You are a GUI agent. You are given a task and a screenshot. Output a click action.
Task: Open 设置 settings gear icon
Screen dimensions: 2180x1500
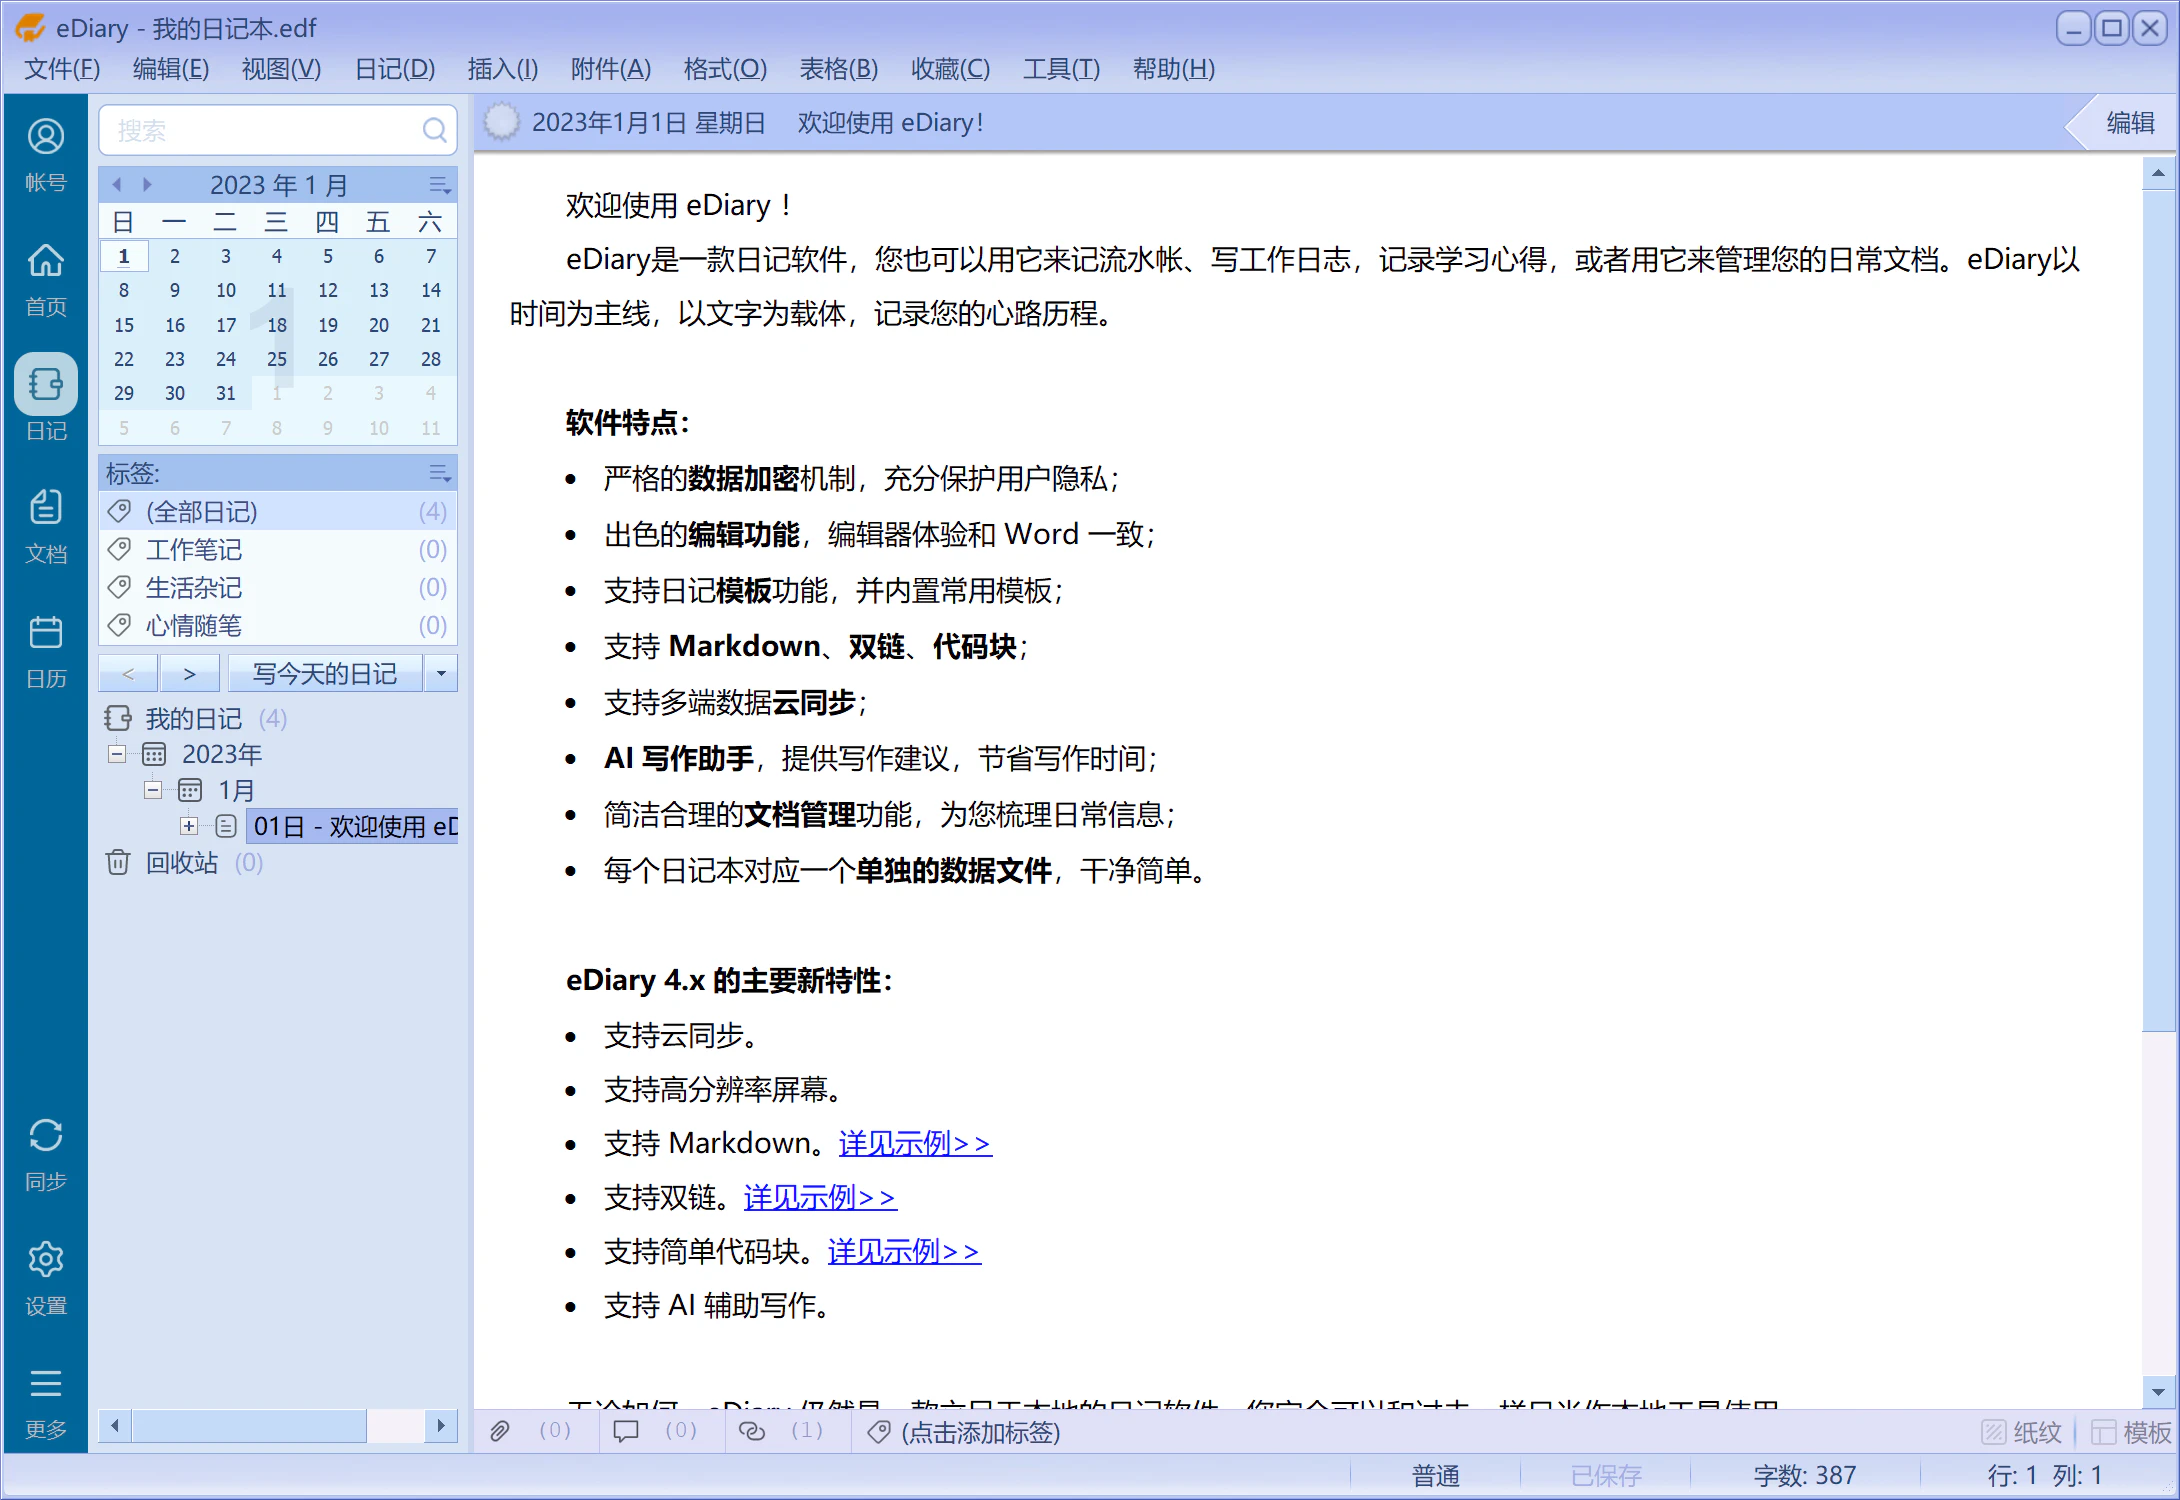point(45,1259)
